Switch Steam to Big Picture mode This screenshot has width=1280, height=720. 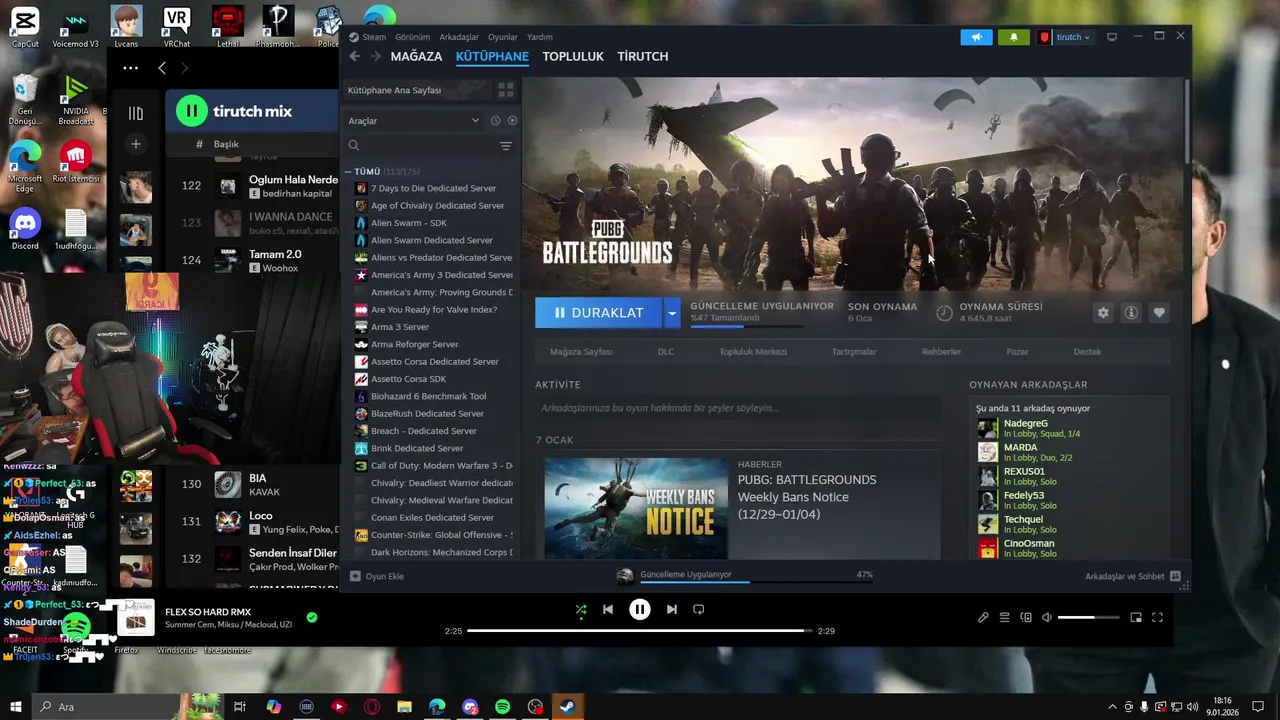coord(1111,37)
